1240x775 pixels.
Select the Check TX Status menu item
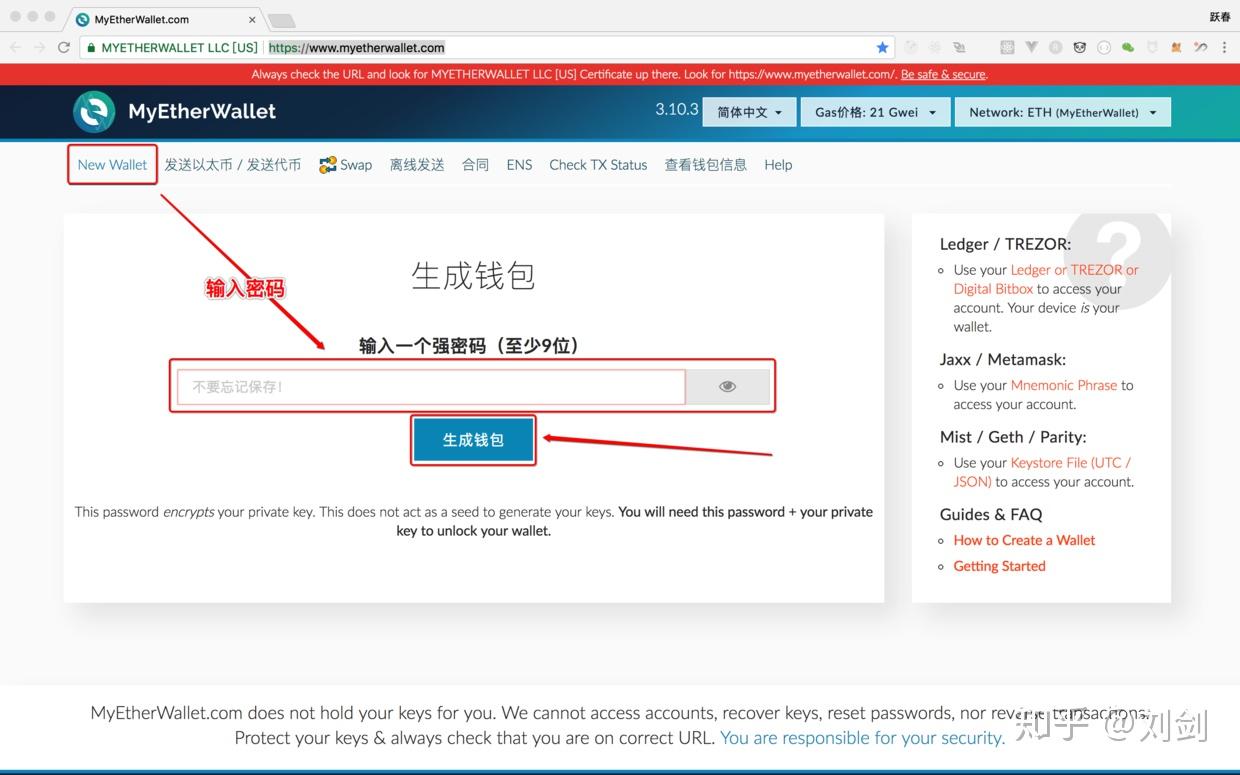598,164
